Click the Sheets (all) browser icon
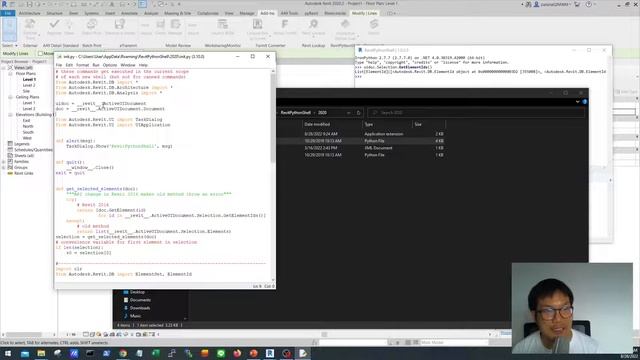Screen dimensions: 640x360 (x=10, y=156)
